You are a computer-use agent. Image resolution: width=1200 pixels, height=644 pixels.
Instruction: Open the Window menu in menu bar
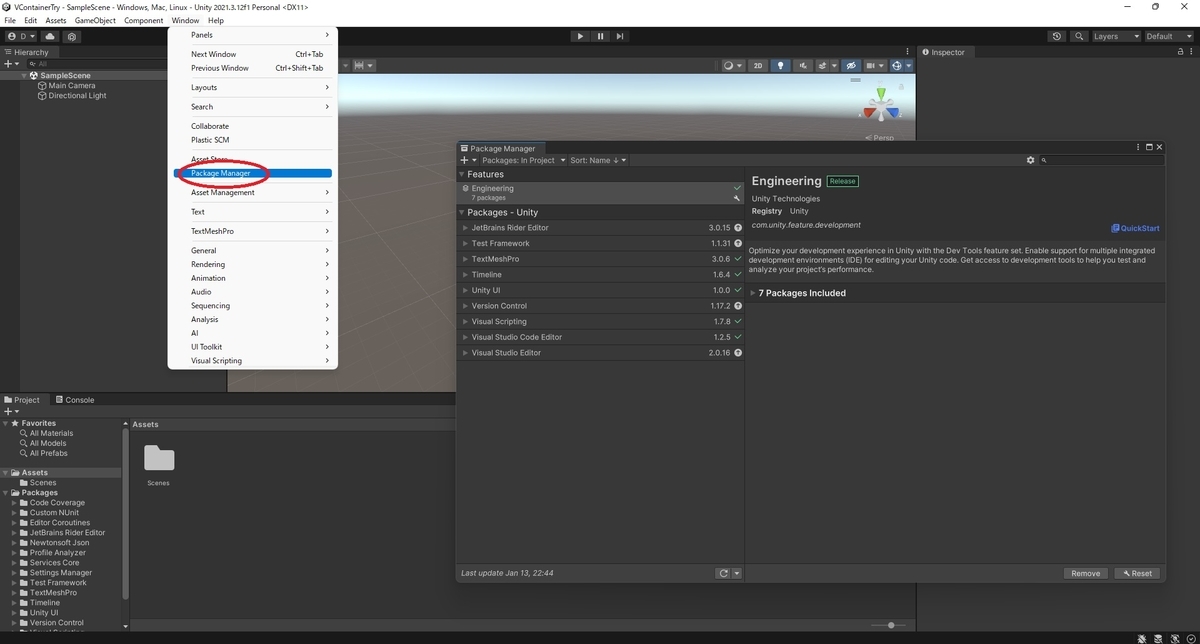point(185,20)
